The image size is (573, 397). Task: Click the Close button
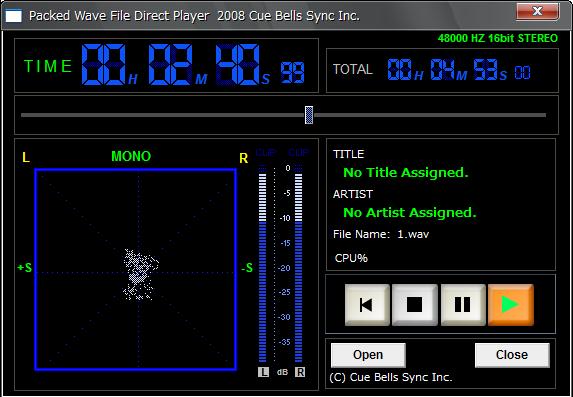pos(512,355)
